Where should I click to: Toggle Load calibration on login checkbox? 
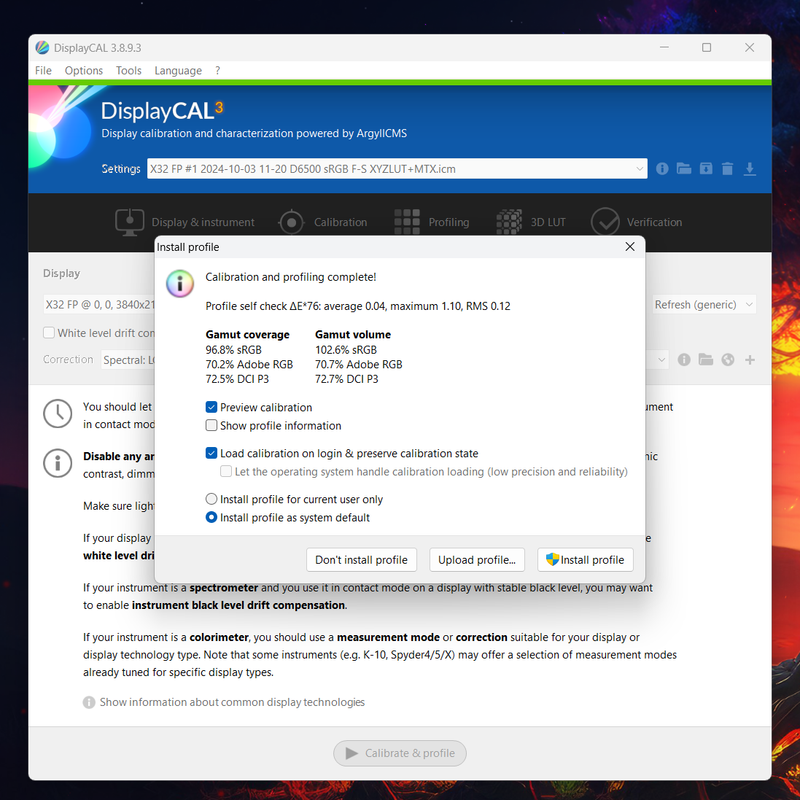[x=211, y=453]
